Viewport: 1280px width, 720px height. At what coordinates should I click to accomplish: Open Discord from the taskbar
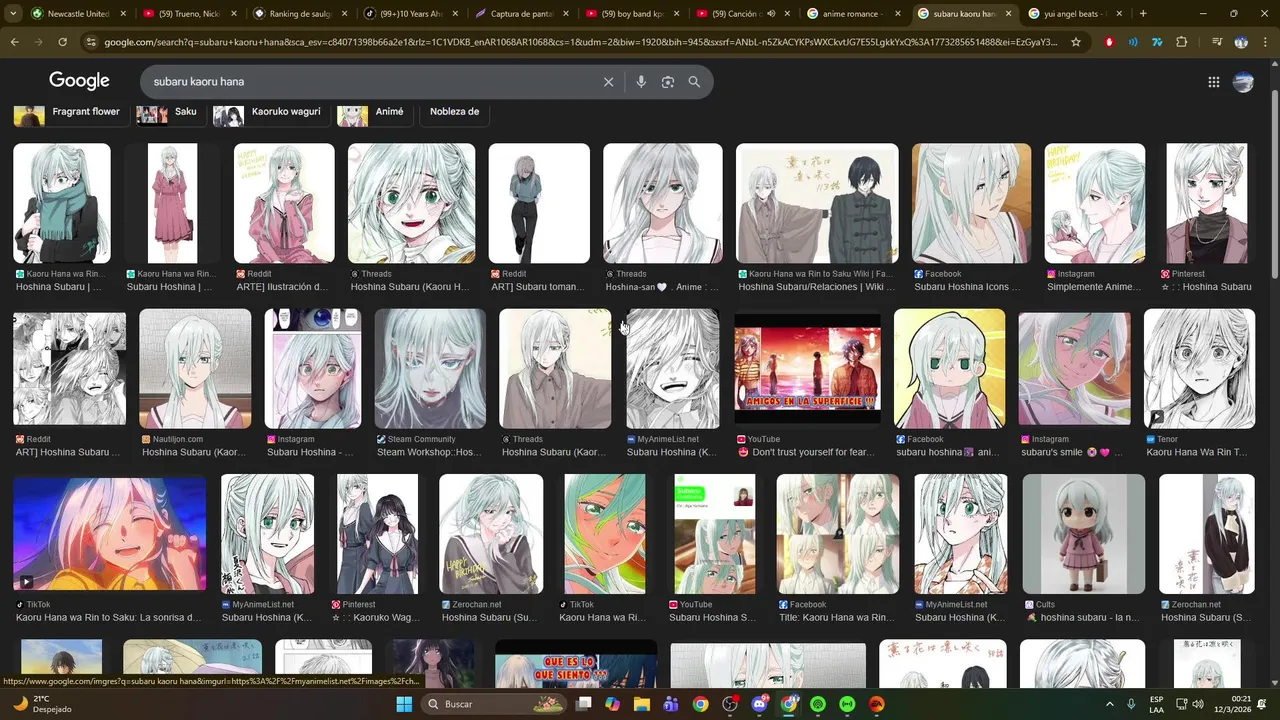coord(759,704)
